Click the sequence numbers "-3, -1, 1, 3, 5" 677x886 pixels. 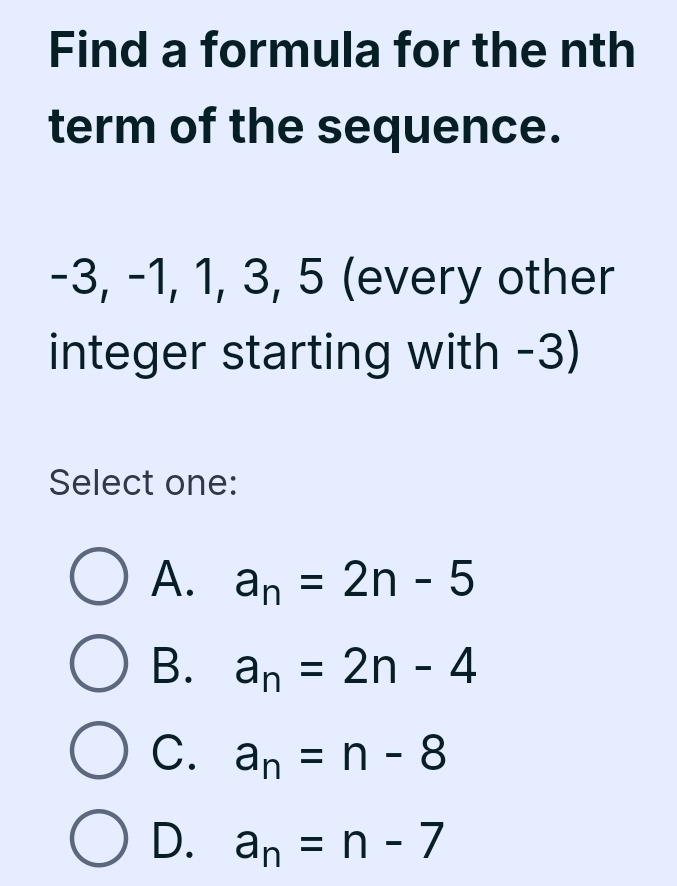click(187, 278)
